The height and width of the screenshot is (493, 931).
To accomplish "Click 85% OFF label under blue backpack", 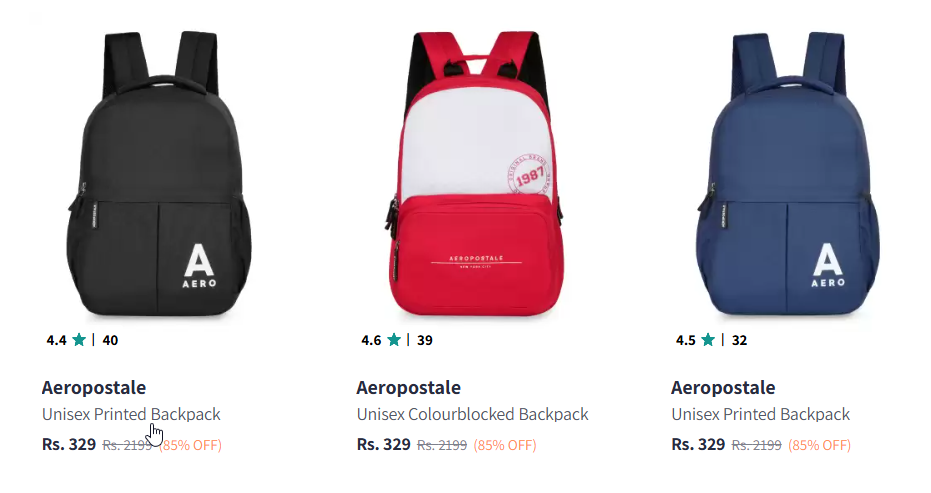I will (x=819, y=445).
